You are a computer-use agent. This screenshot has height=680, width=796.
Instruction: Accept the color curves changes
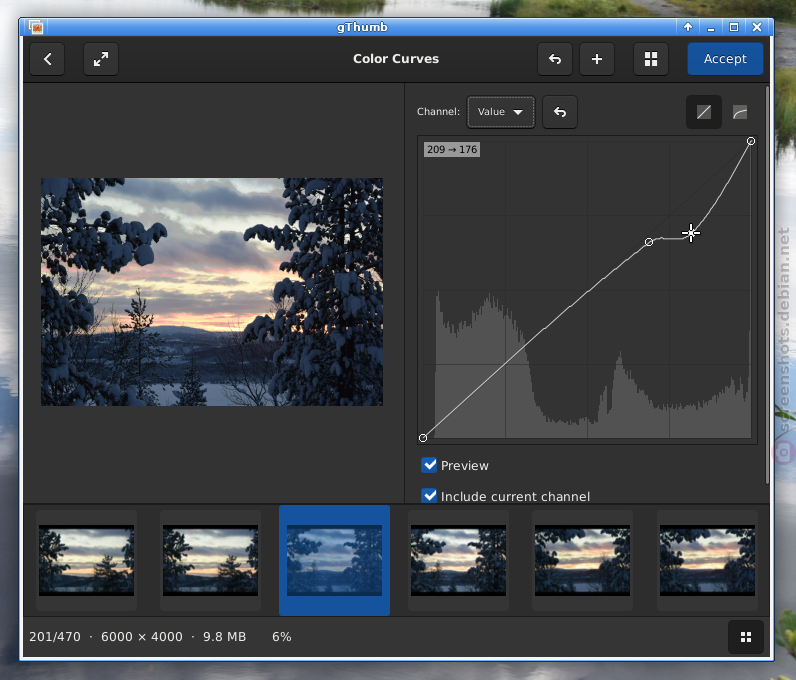coord(725,59)
